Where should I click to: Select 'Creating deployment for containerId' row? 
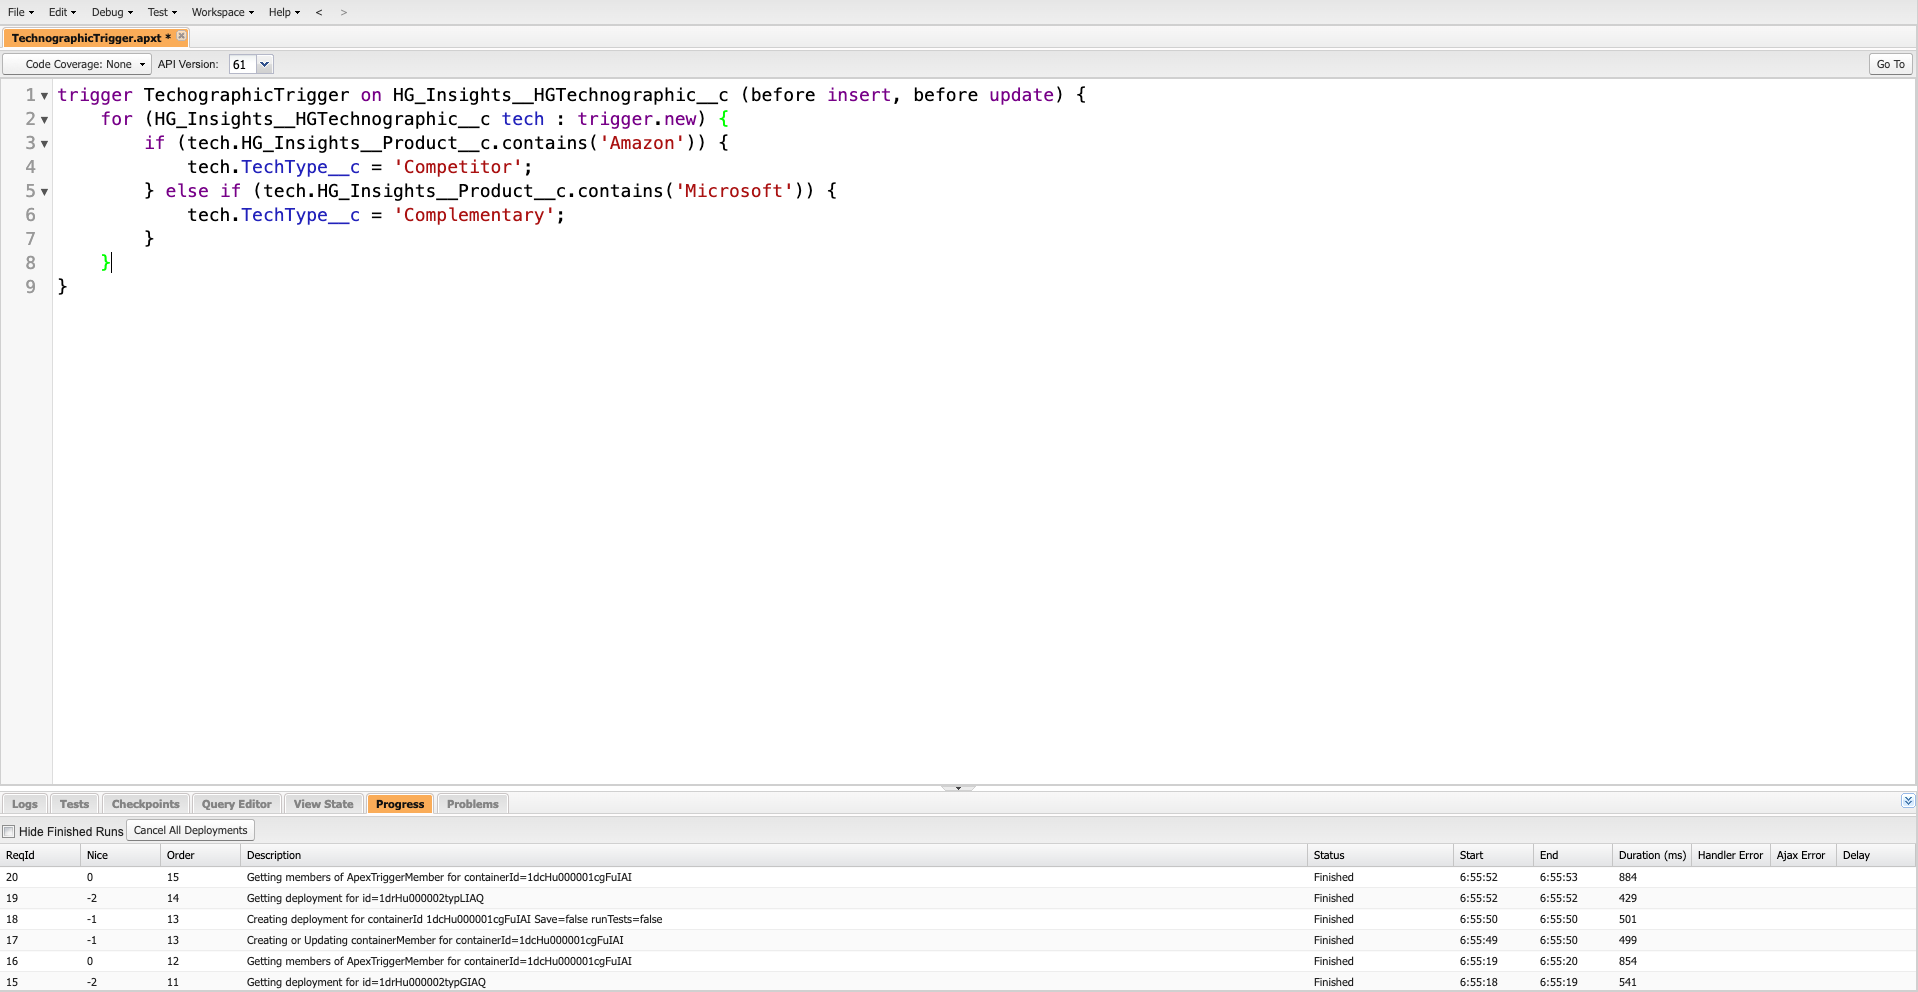958,919
